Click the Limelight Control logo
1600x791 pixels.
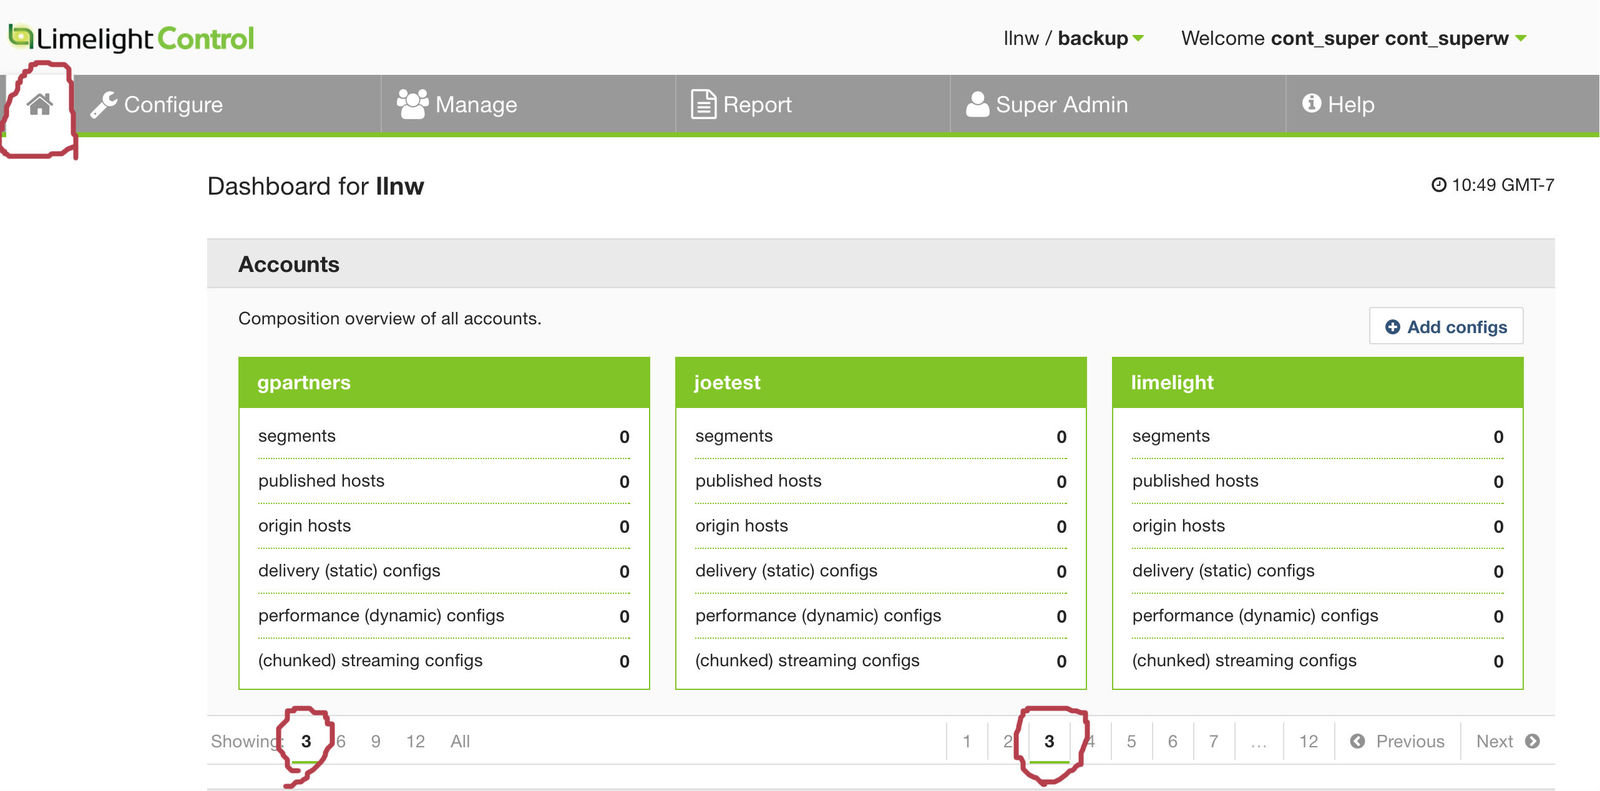(132, 38)
